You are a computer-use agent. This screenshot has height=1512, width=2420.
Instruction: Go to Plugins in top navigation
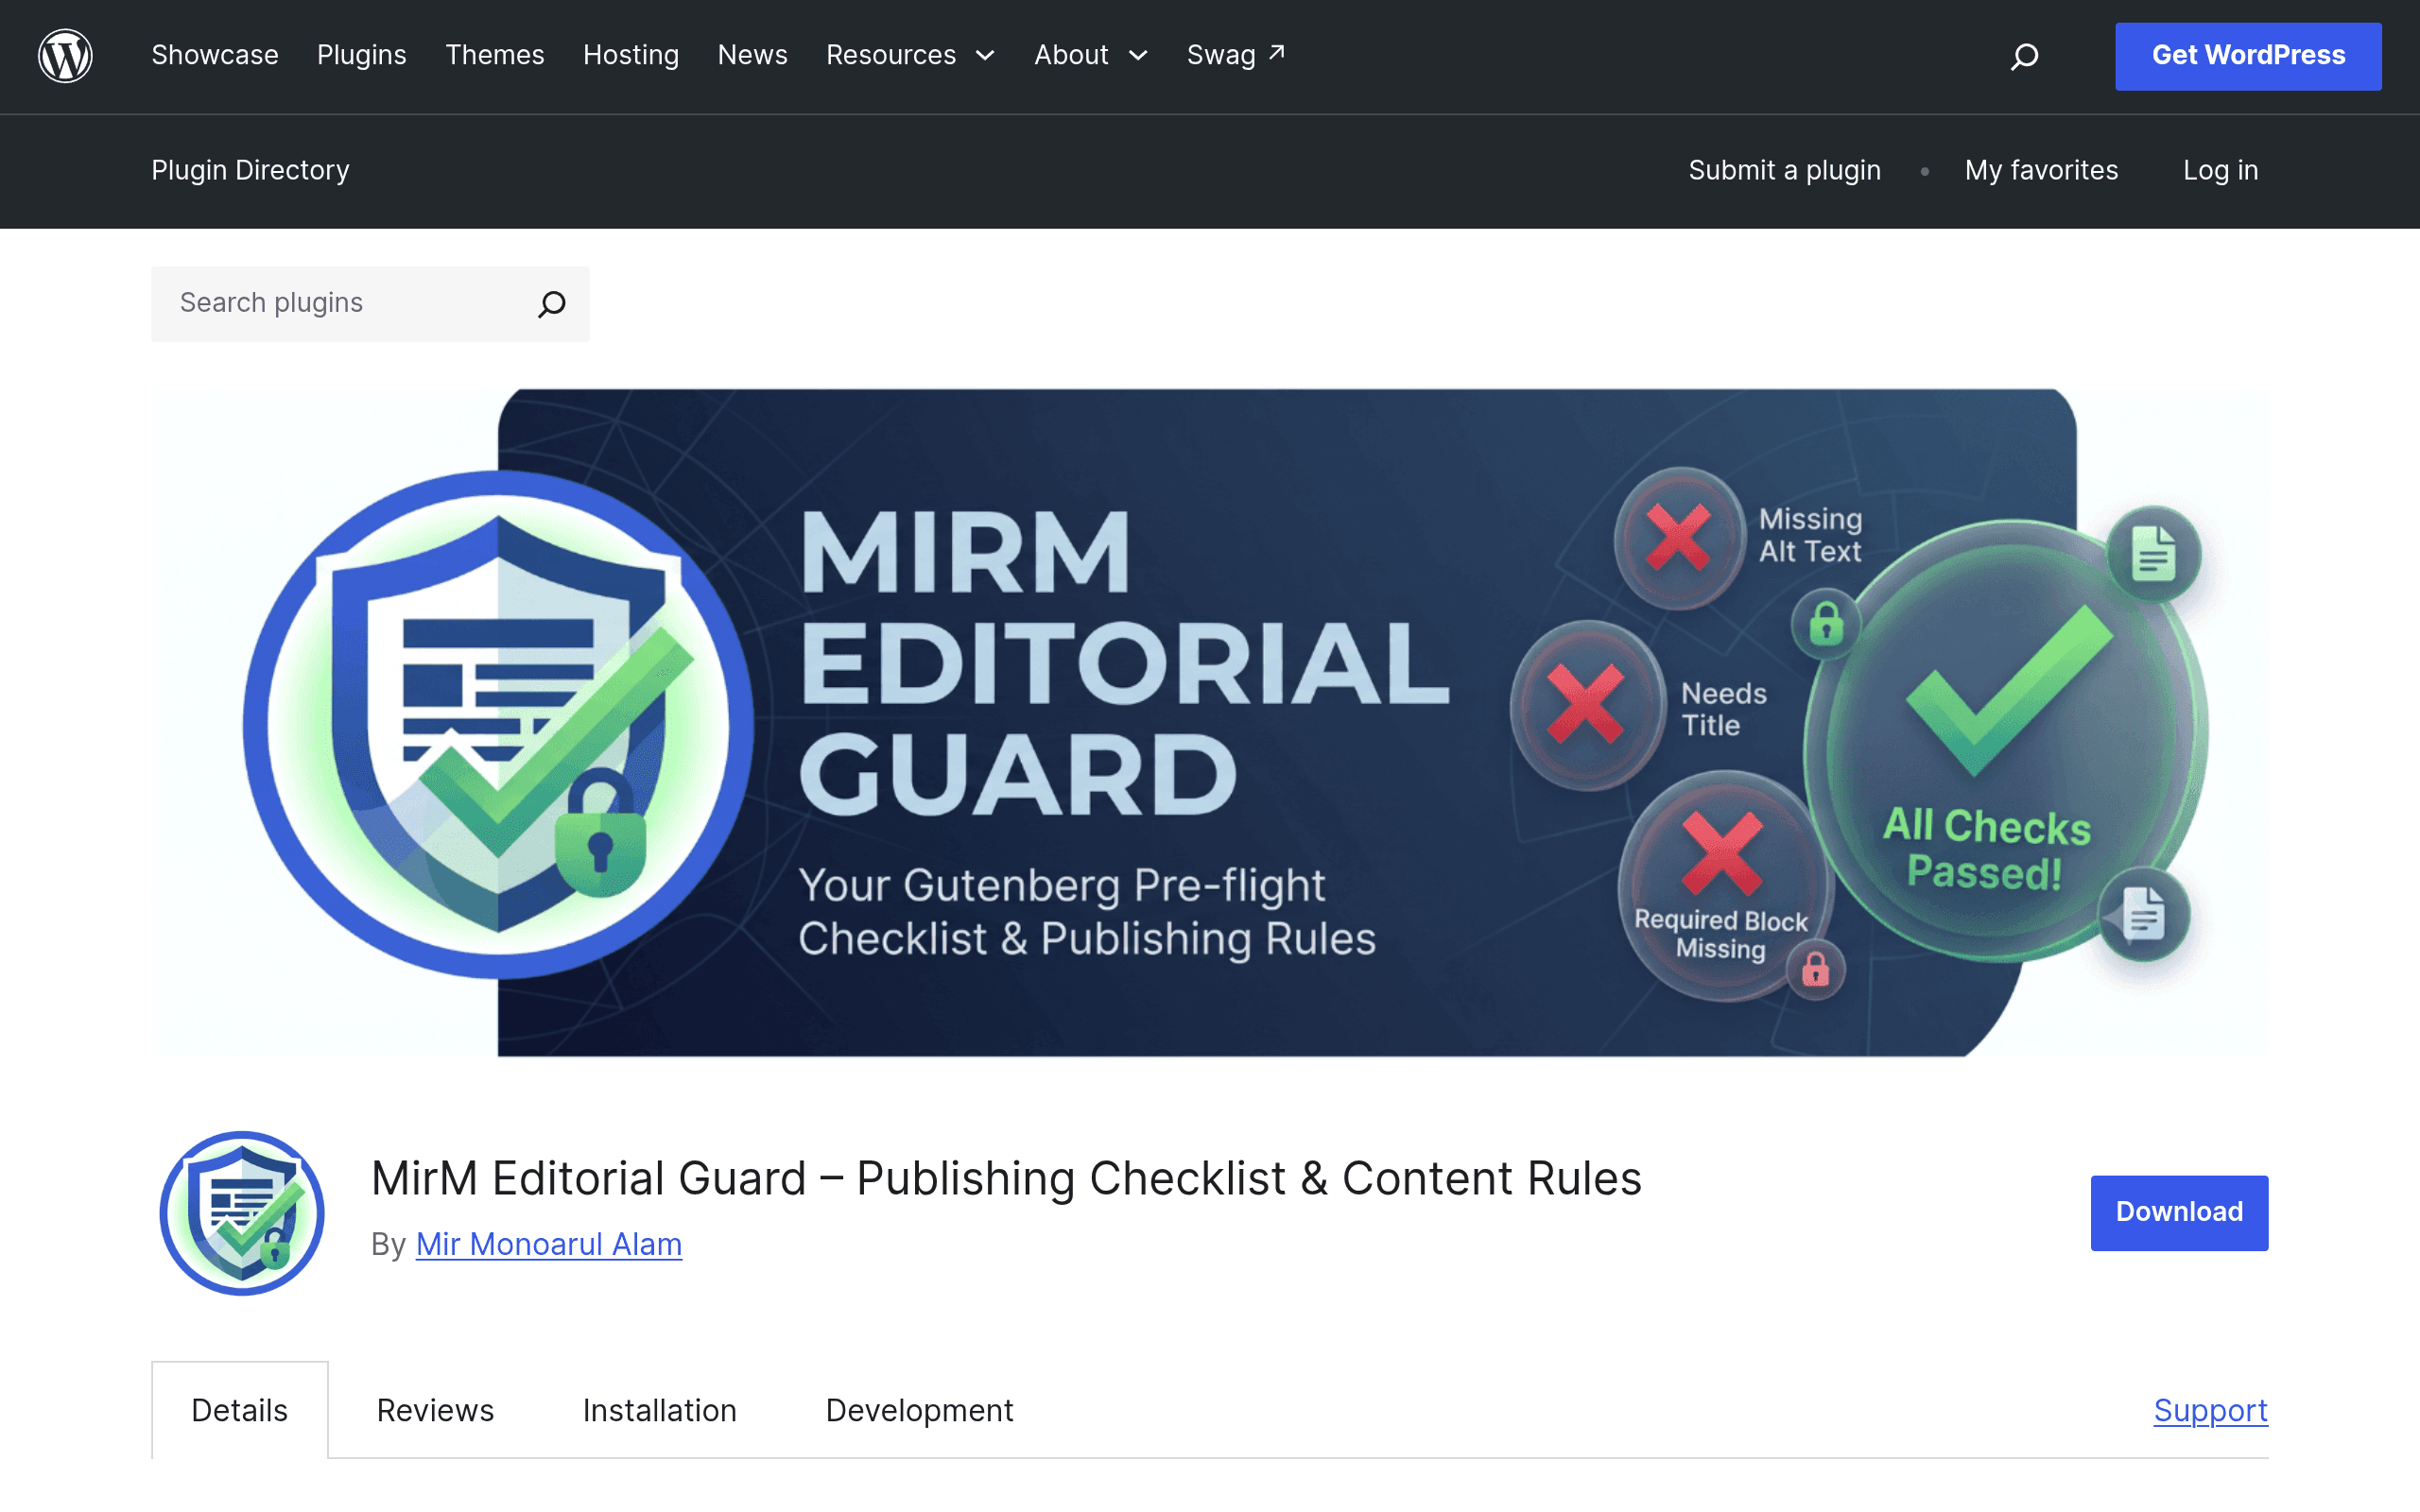tap(362, 55)
